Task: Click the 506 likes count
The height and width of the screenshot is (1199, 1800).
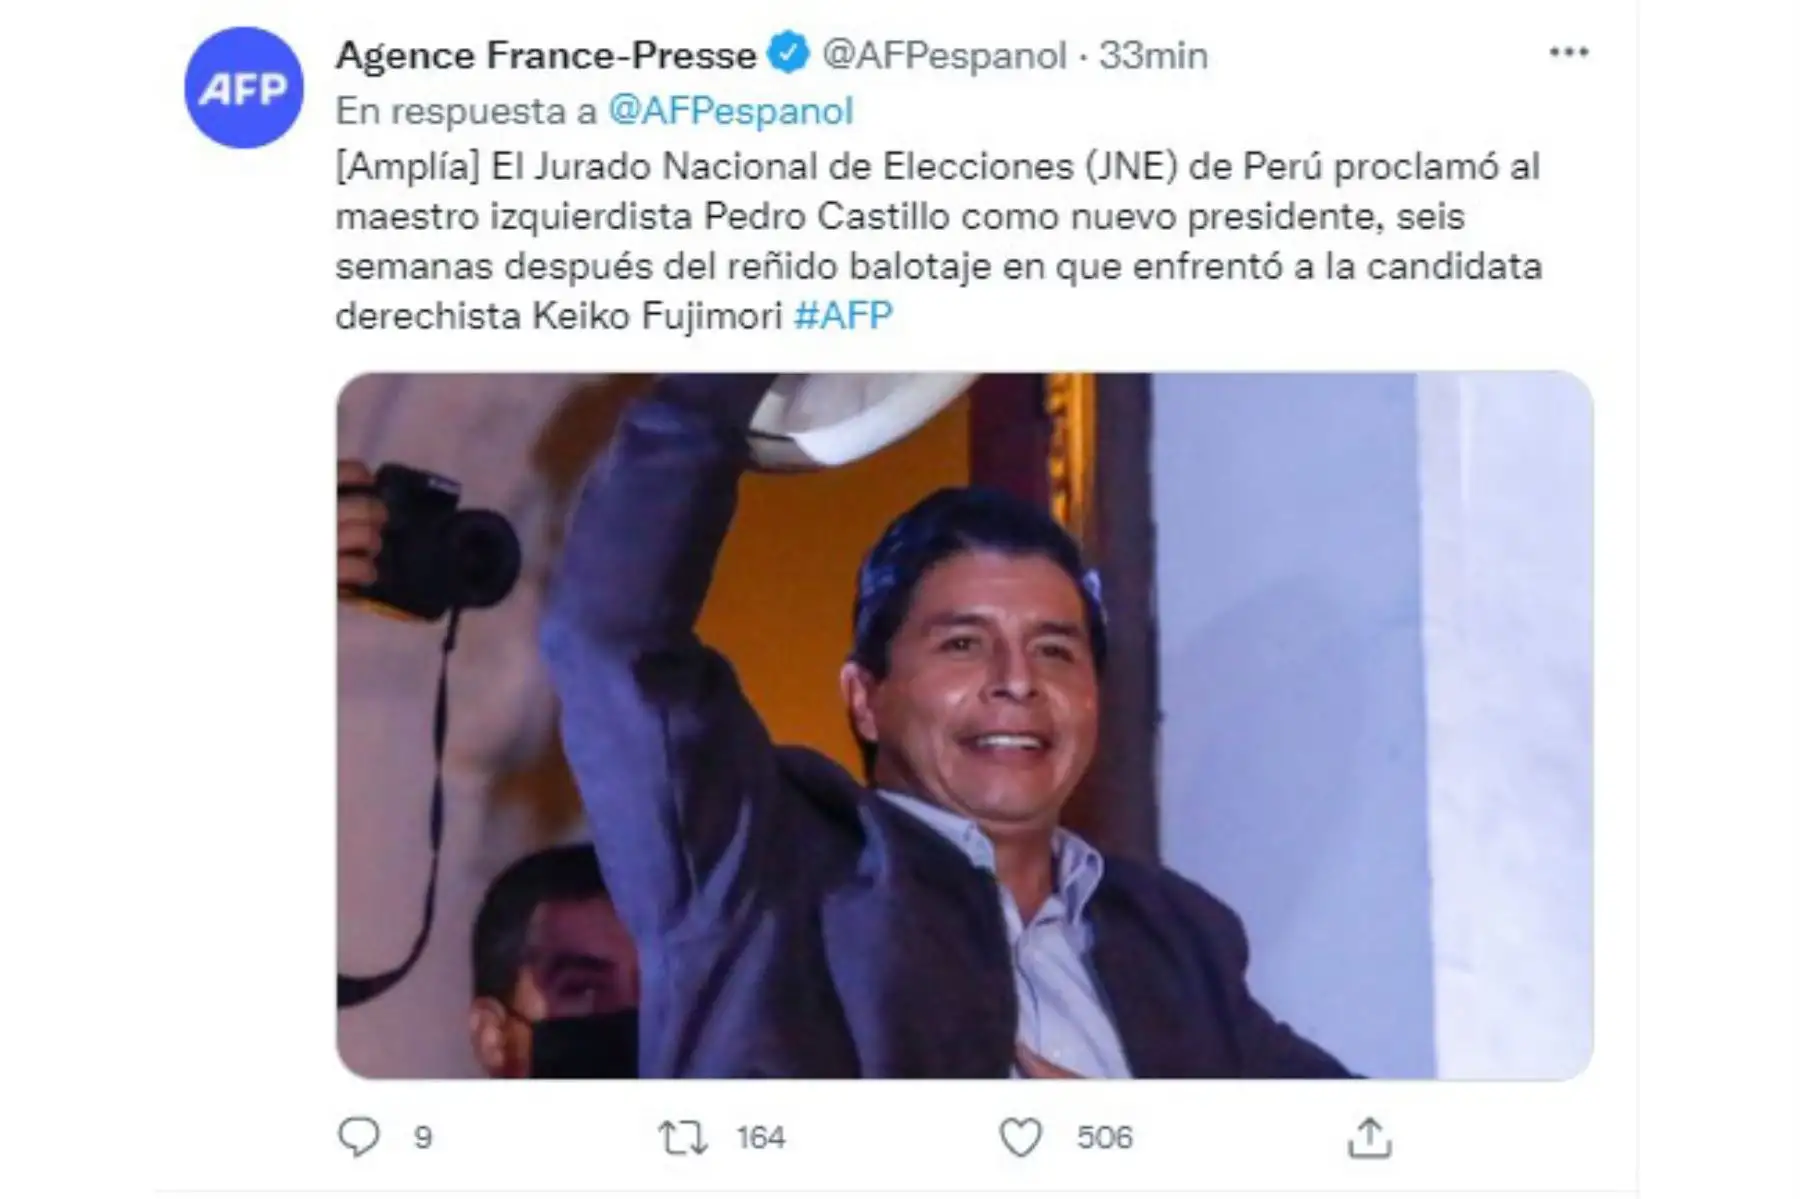Action: point(1104,1138)
